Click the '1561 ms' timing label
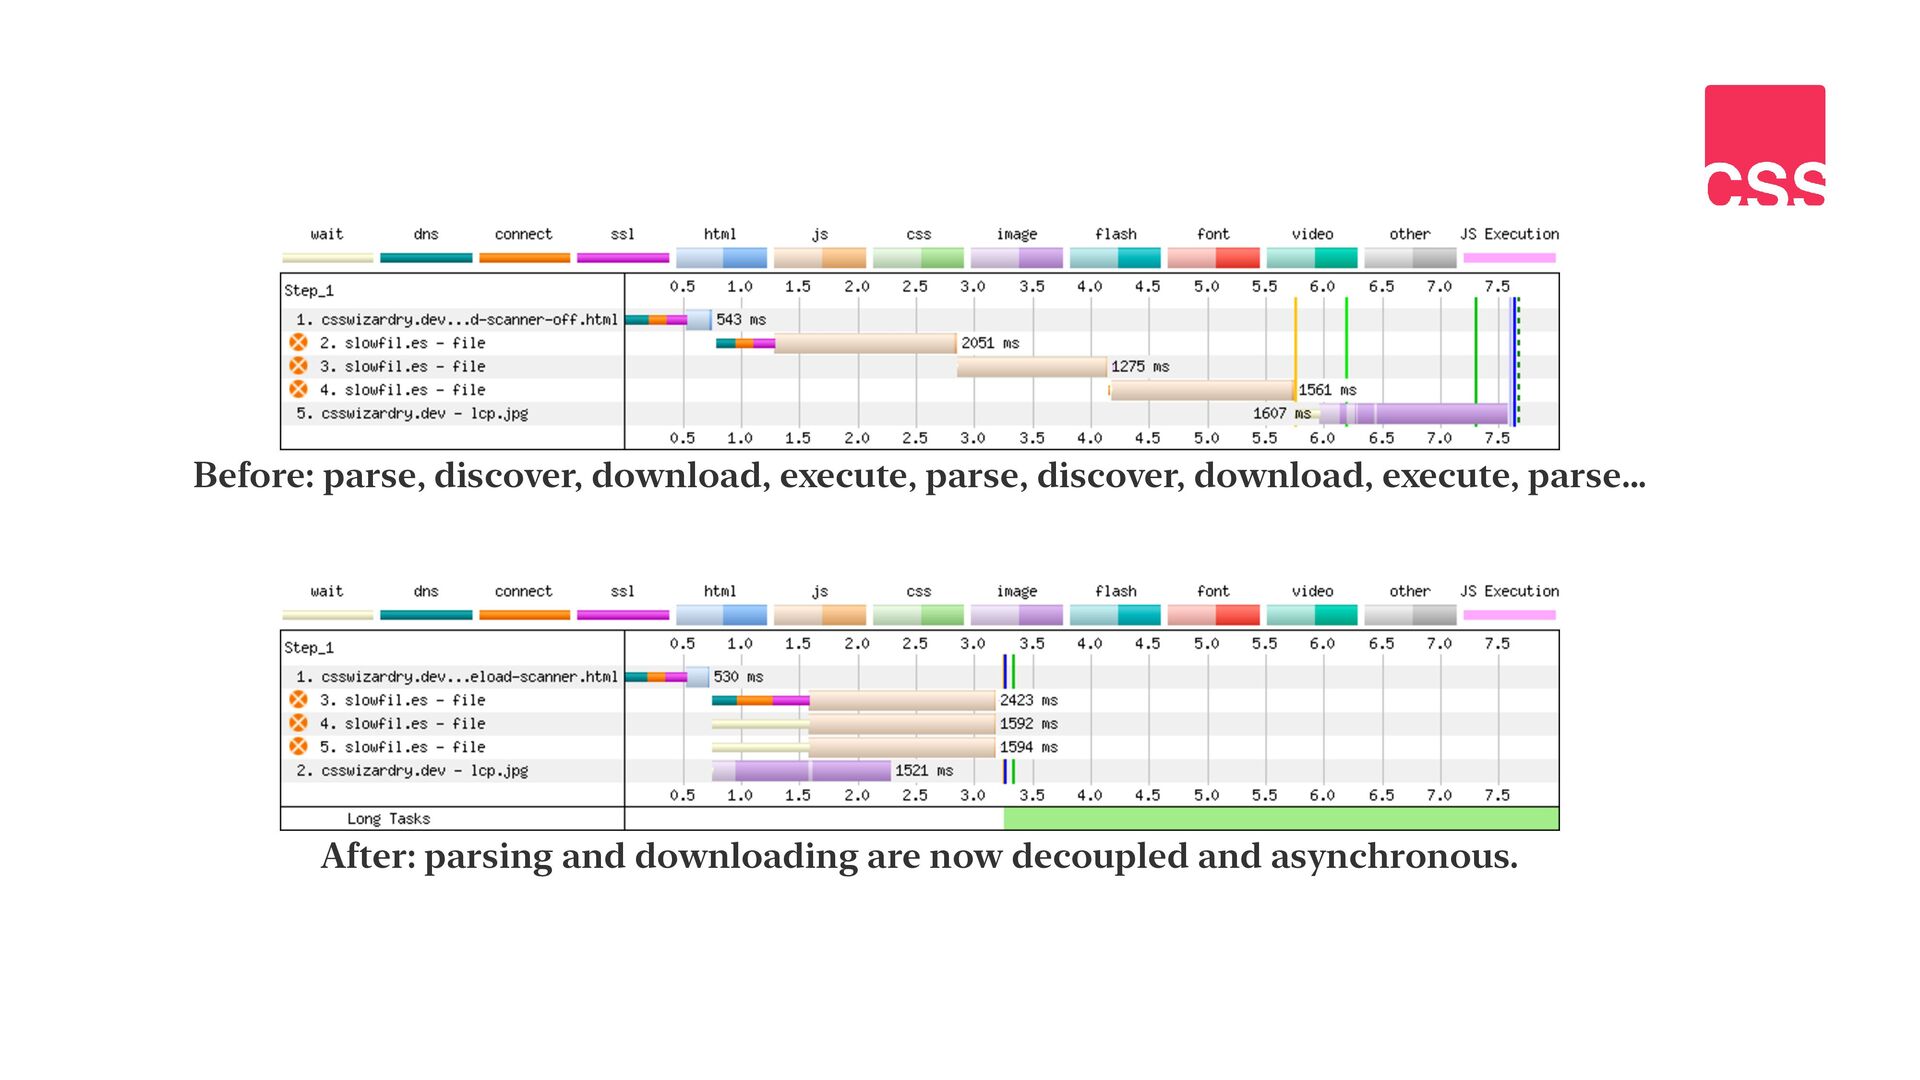The image size is (1920, 1080). [1327, 390]
